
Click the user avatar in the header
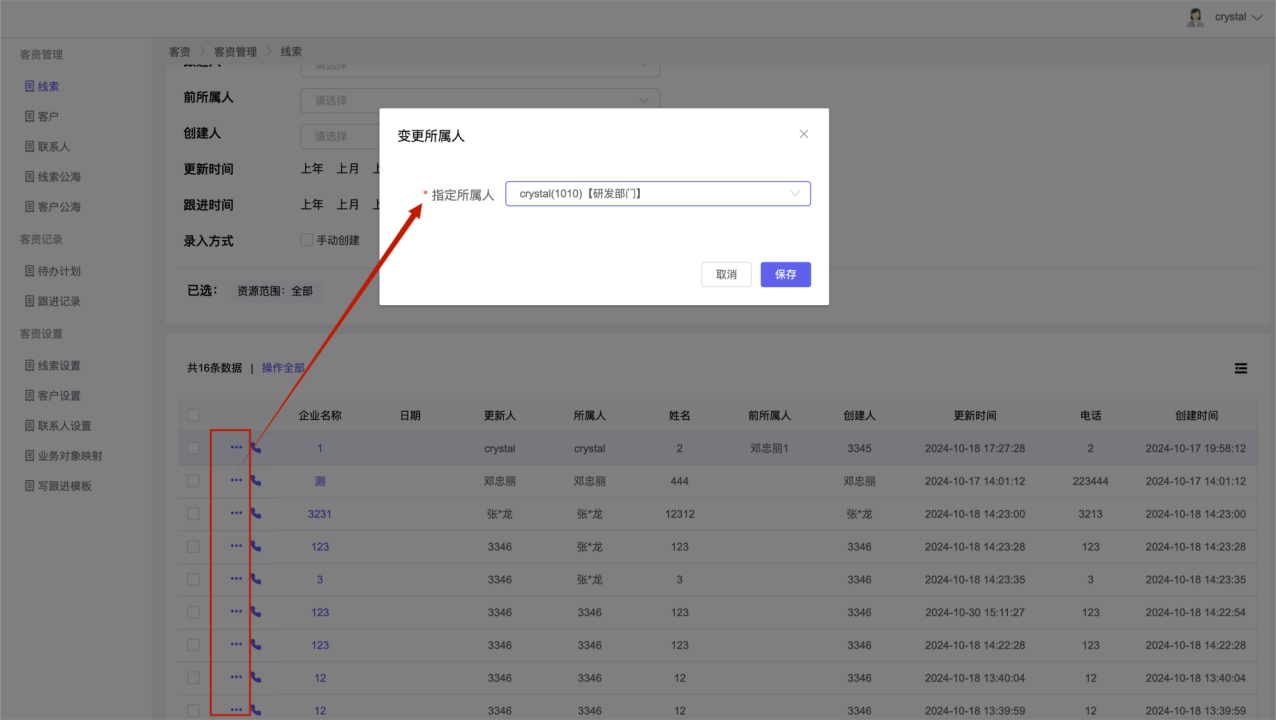(1195, 17)
